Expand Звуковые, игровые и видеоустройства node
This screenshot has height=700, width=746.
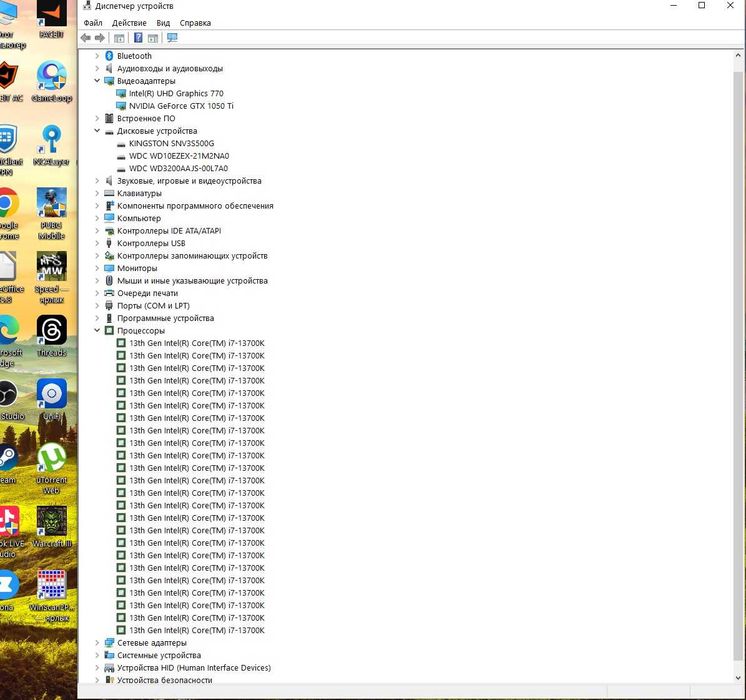(x=97, y=180)
